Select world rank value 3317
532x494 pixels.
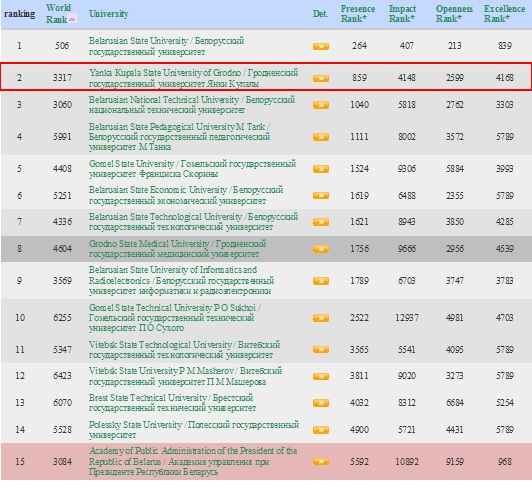(x=62, y=78)
